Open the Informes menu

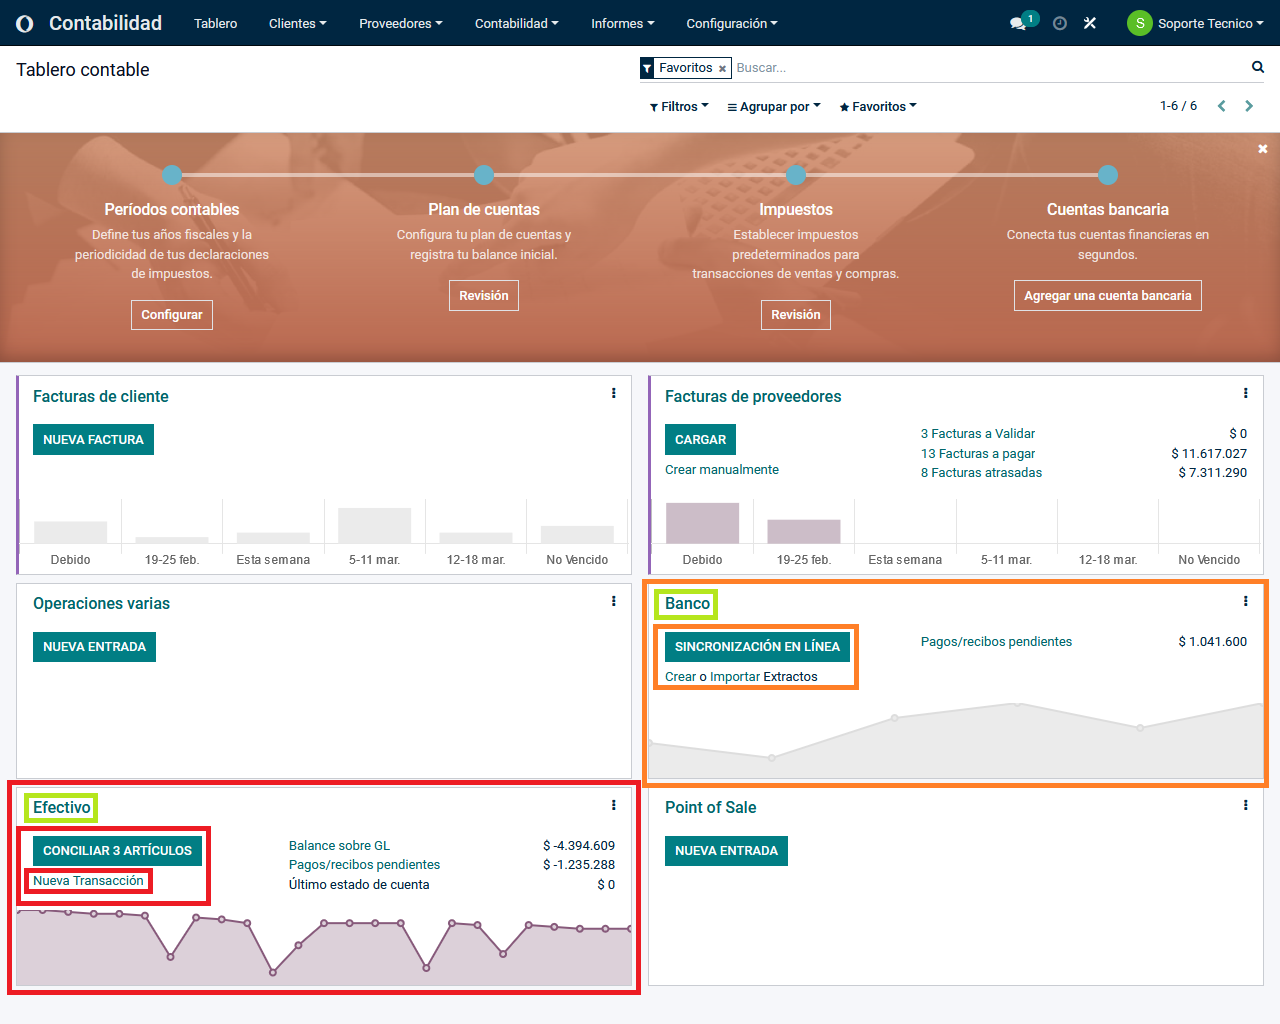point(622,23)
